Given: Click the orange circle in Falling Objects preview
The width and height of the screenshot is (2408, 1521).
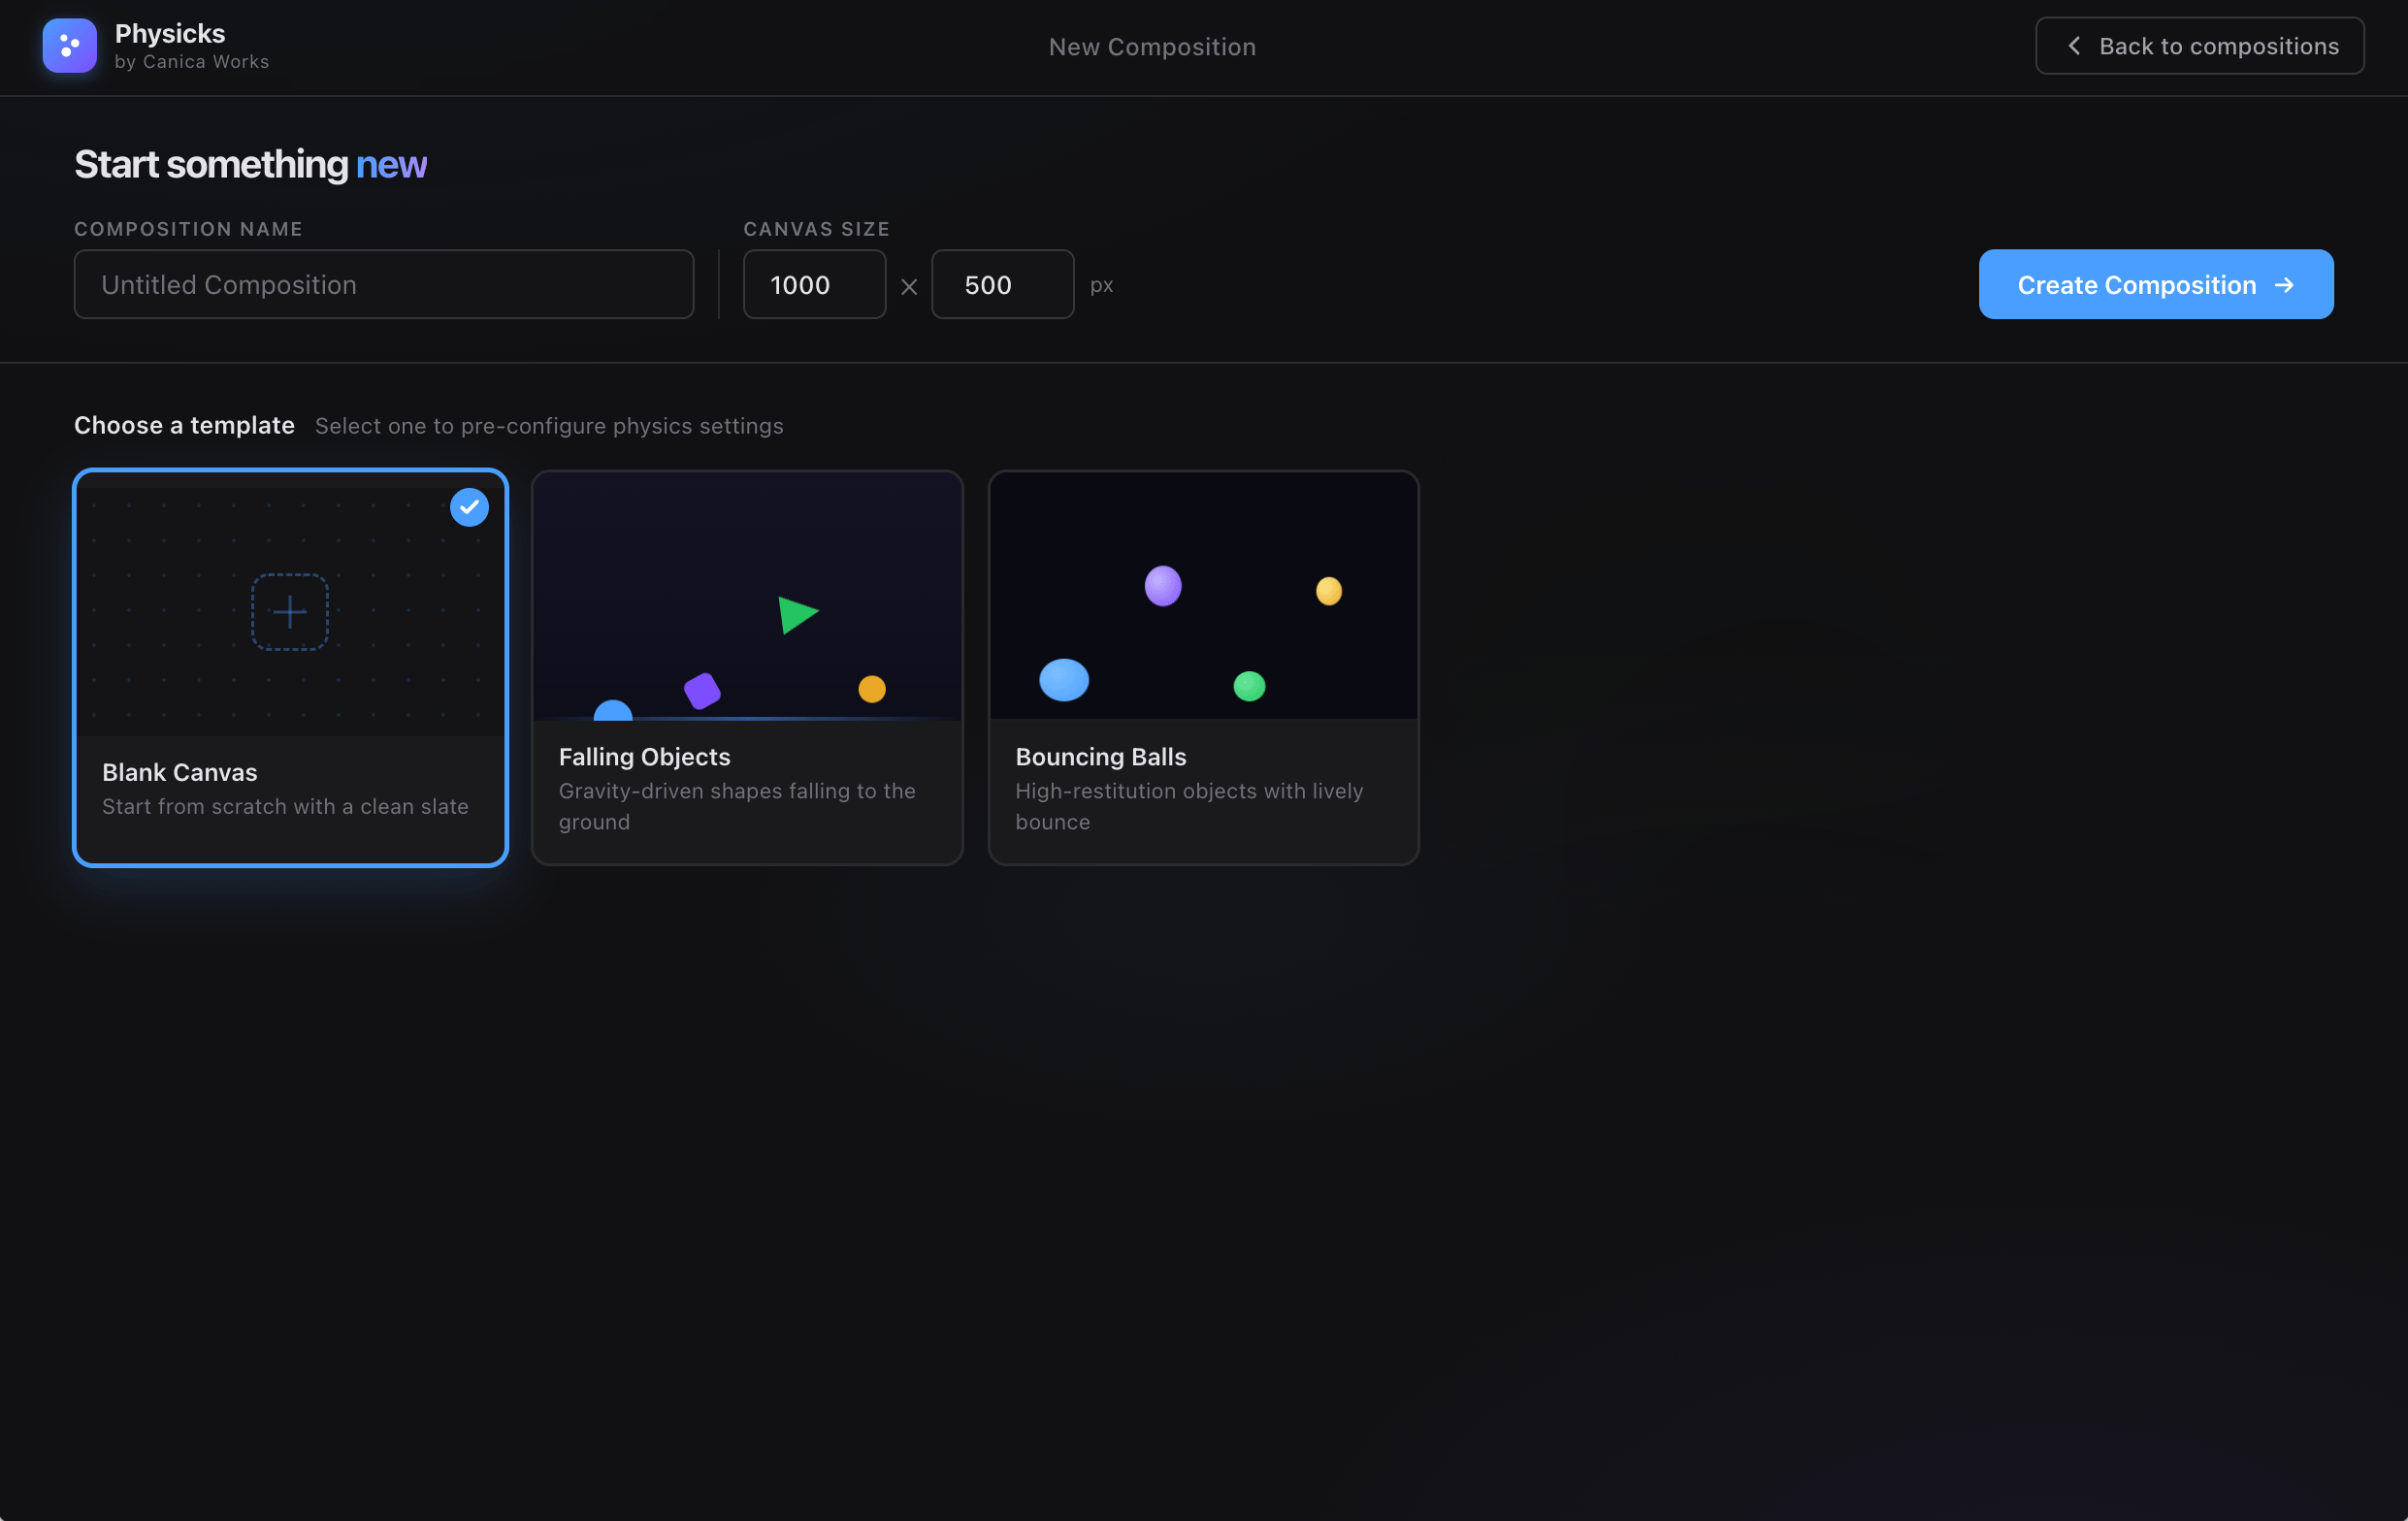Looking at the screenshot, I should 872,689.
